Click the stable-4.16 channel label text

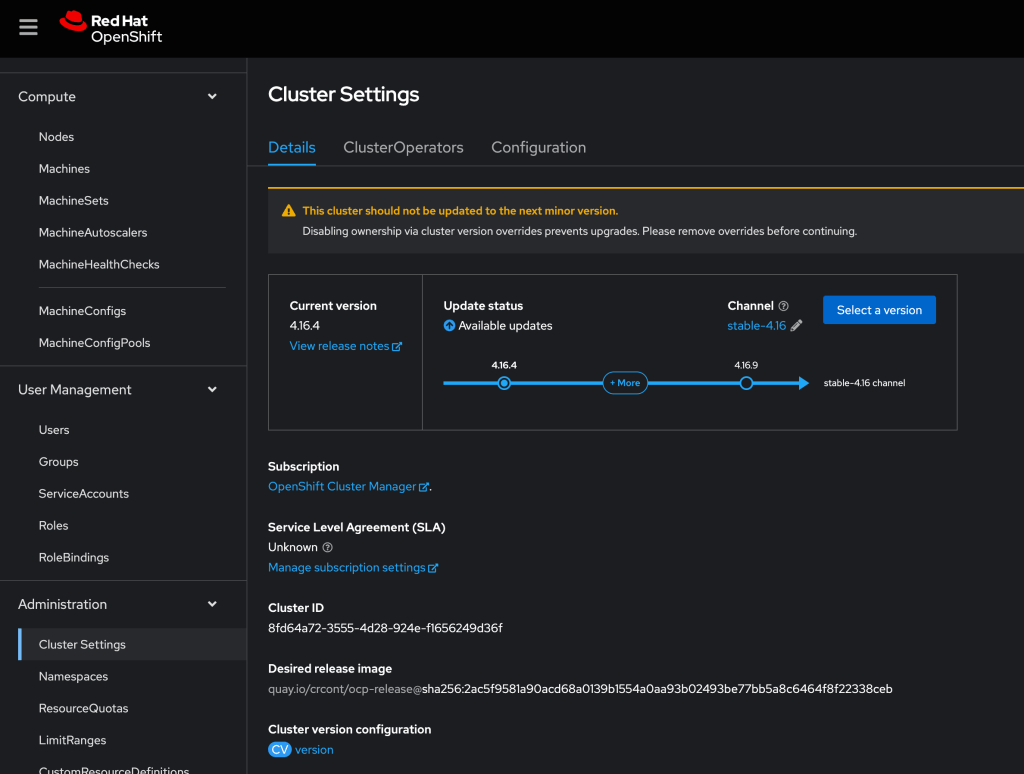click(x=864, y=383)
